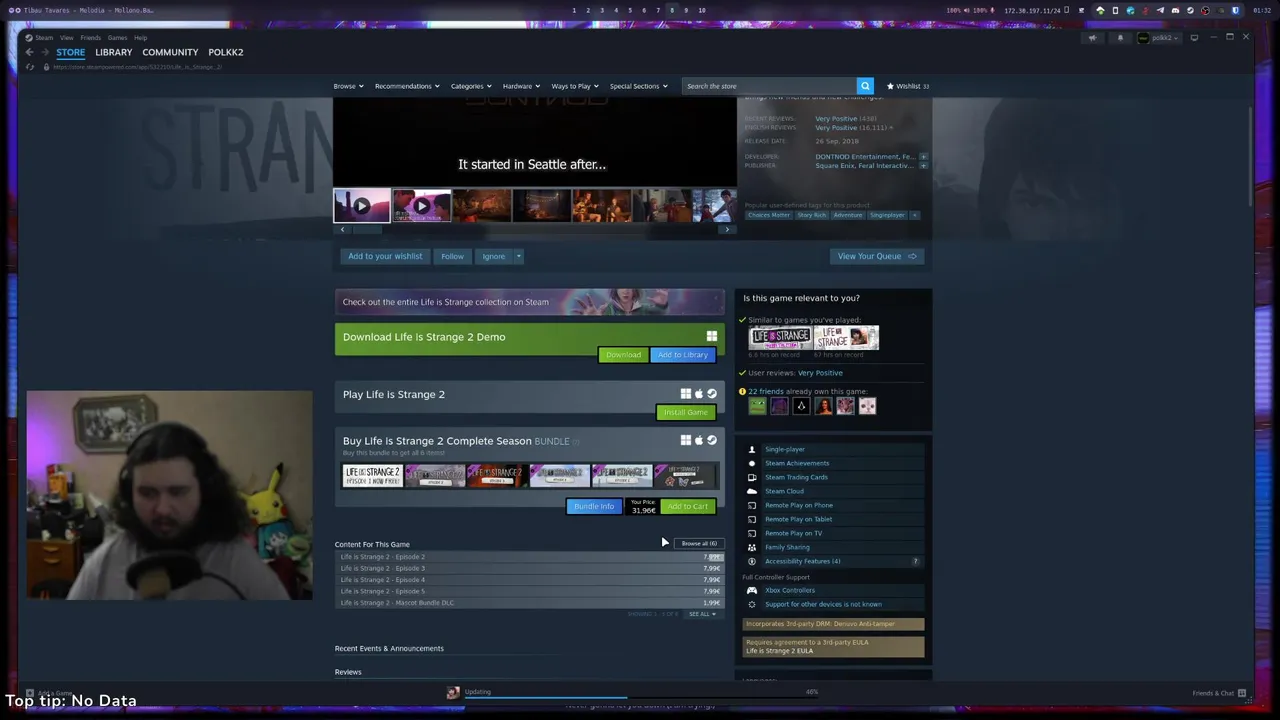1280x720 pixels.
Task: Select the first trailer video thumbnail
Action: click(362, 206)
